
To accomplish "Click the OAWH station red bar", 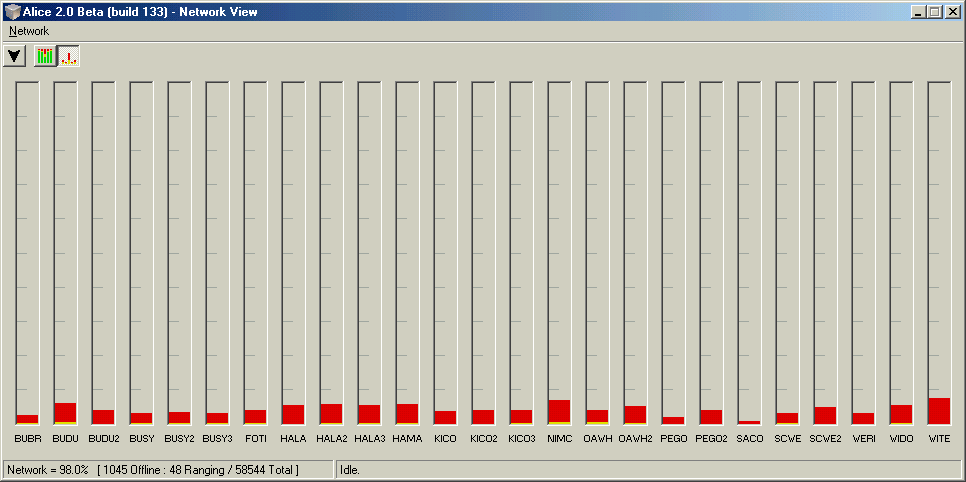I will [597, 416].
